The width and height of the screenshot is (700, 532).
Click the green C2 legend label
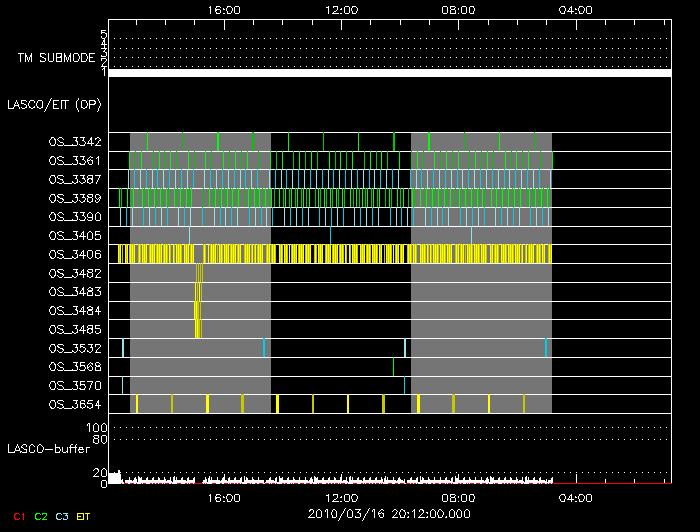(x=40, y=516)
